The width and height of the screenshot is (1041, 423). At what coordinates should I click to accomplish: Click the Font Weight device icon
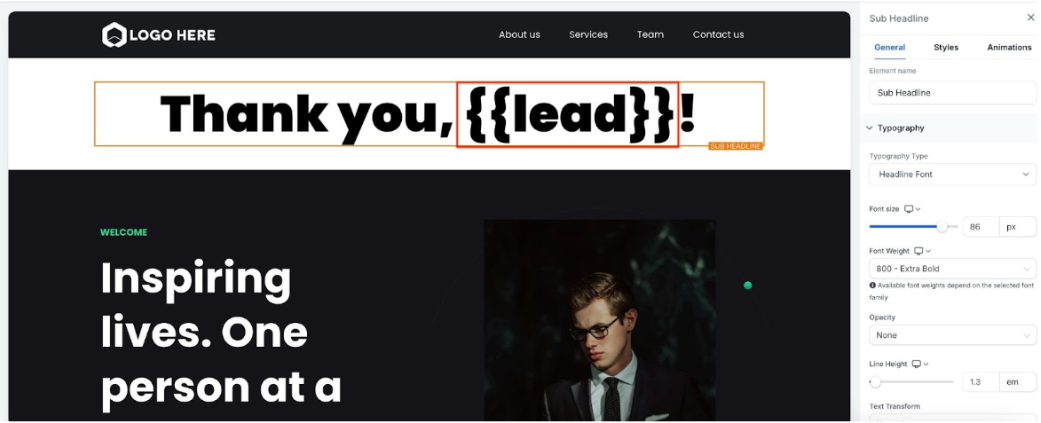tap(919, 251)
